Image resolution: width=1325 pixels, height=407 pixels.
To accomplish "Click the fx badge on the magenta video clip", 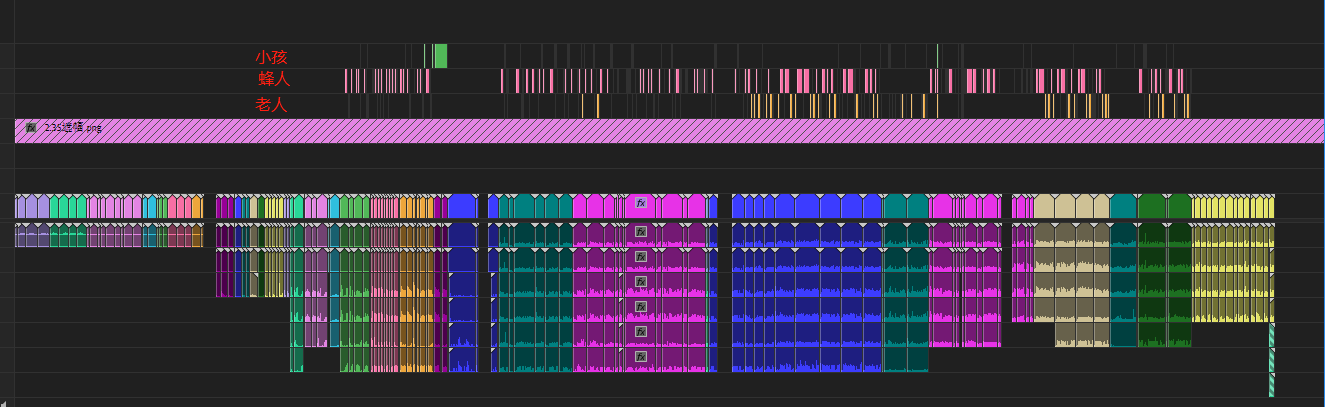I will point(641,203).
